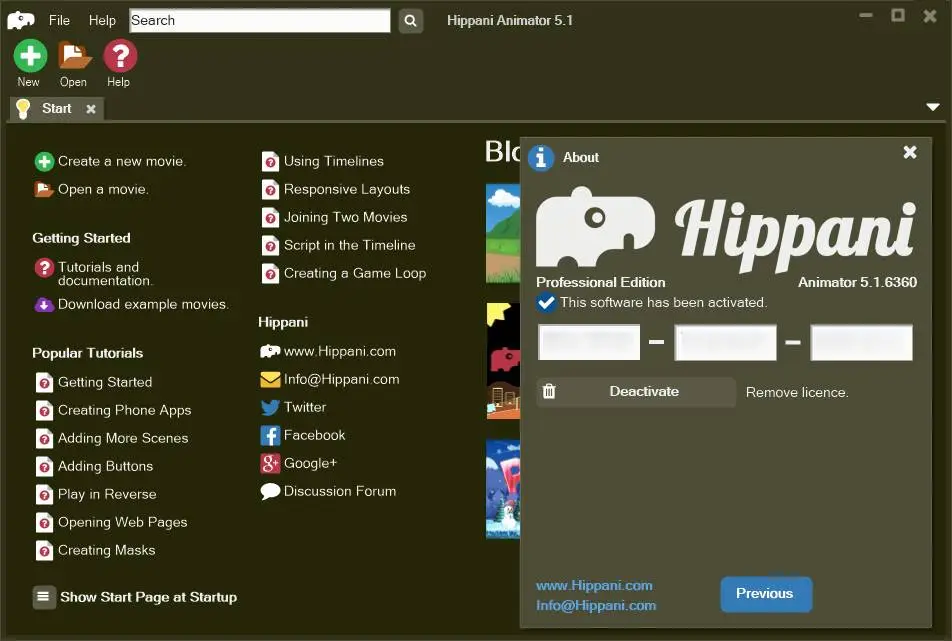
Task: Click the red Help question mark toolbar icon
Action: point(120,56)
